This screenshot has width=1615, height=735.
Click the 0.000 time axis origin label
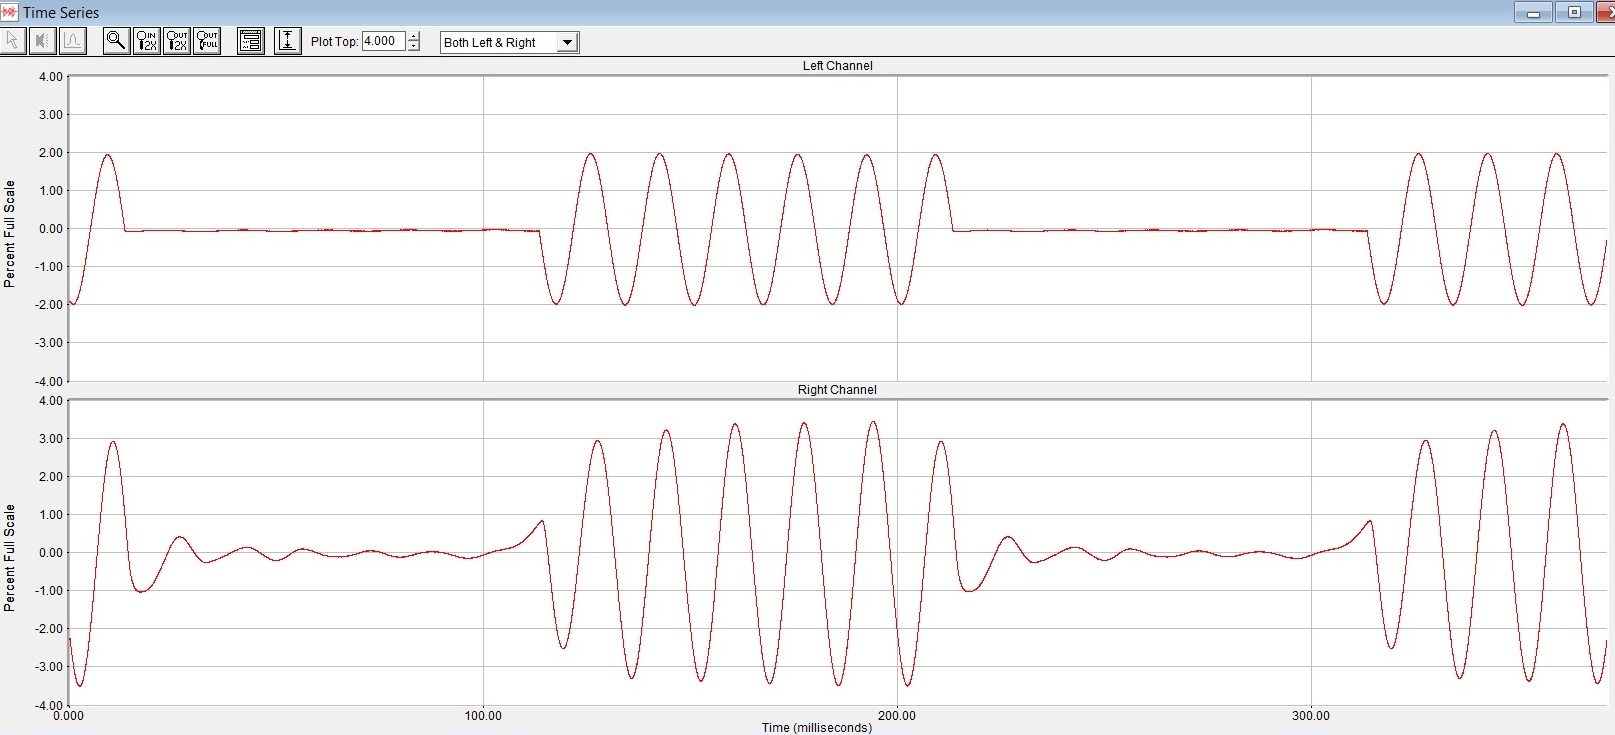[x=68, y=716]
